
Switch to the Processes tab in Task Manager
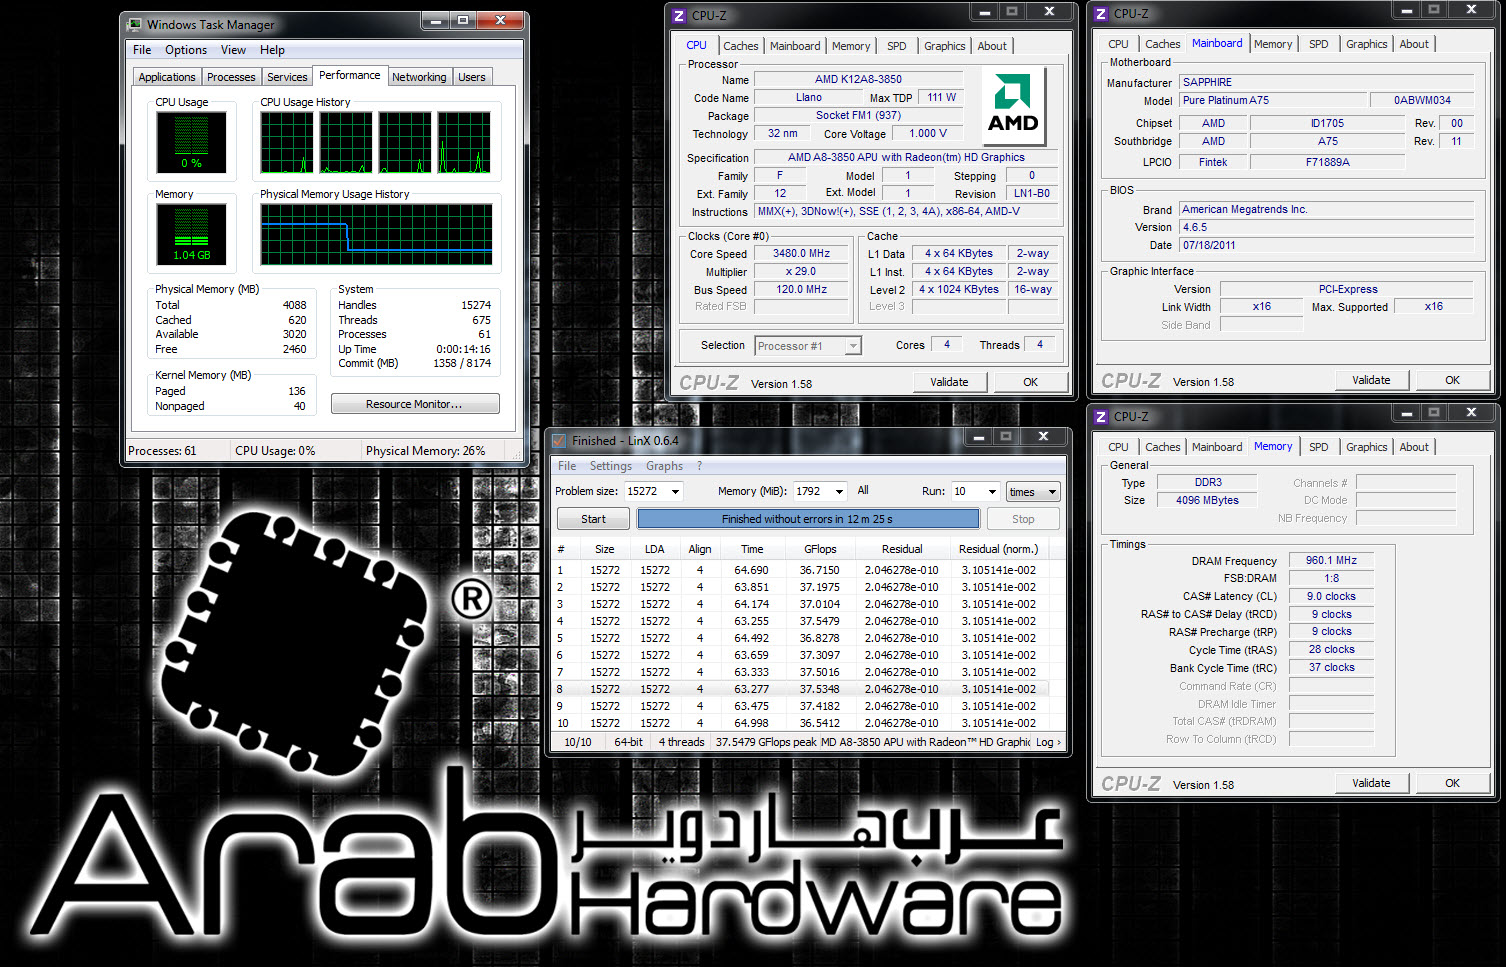coord(231,77)
